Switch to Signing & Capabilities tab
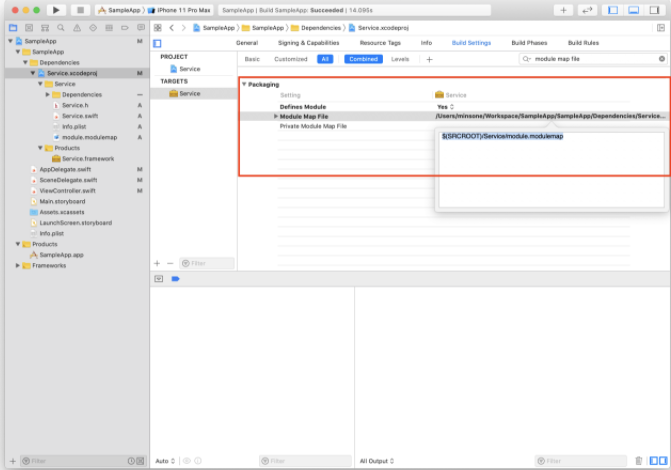Screen dimensions: 671x470 click(x=309, y=43)
